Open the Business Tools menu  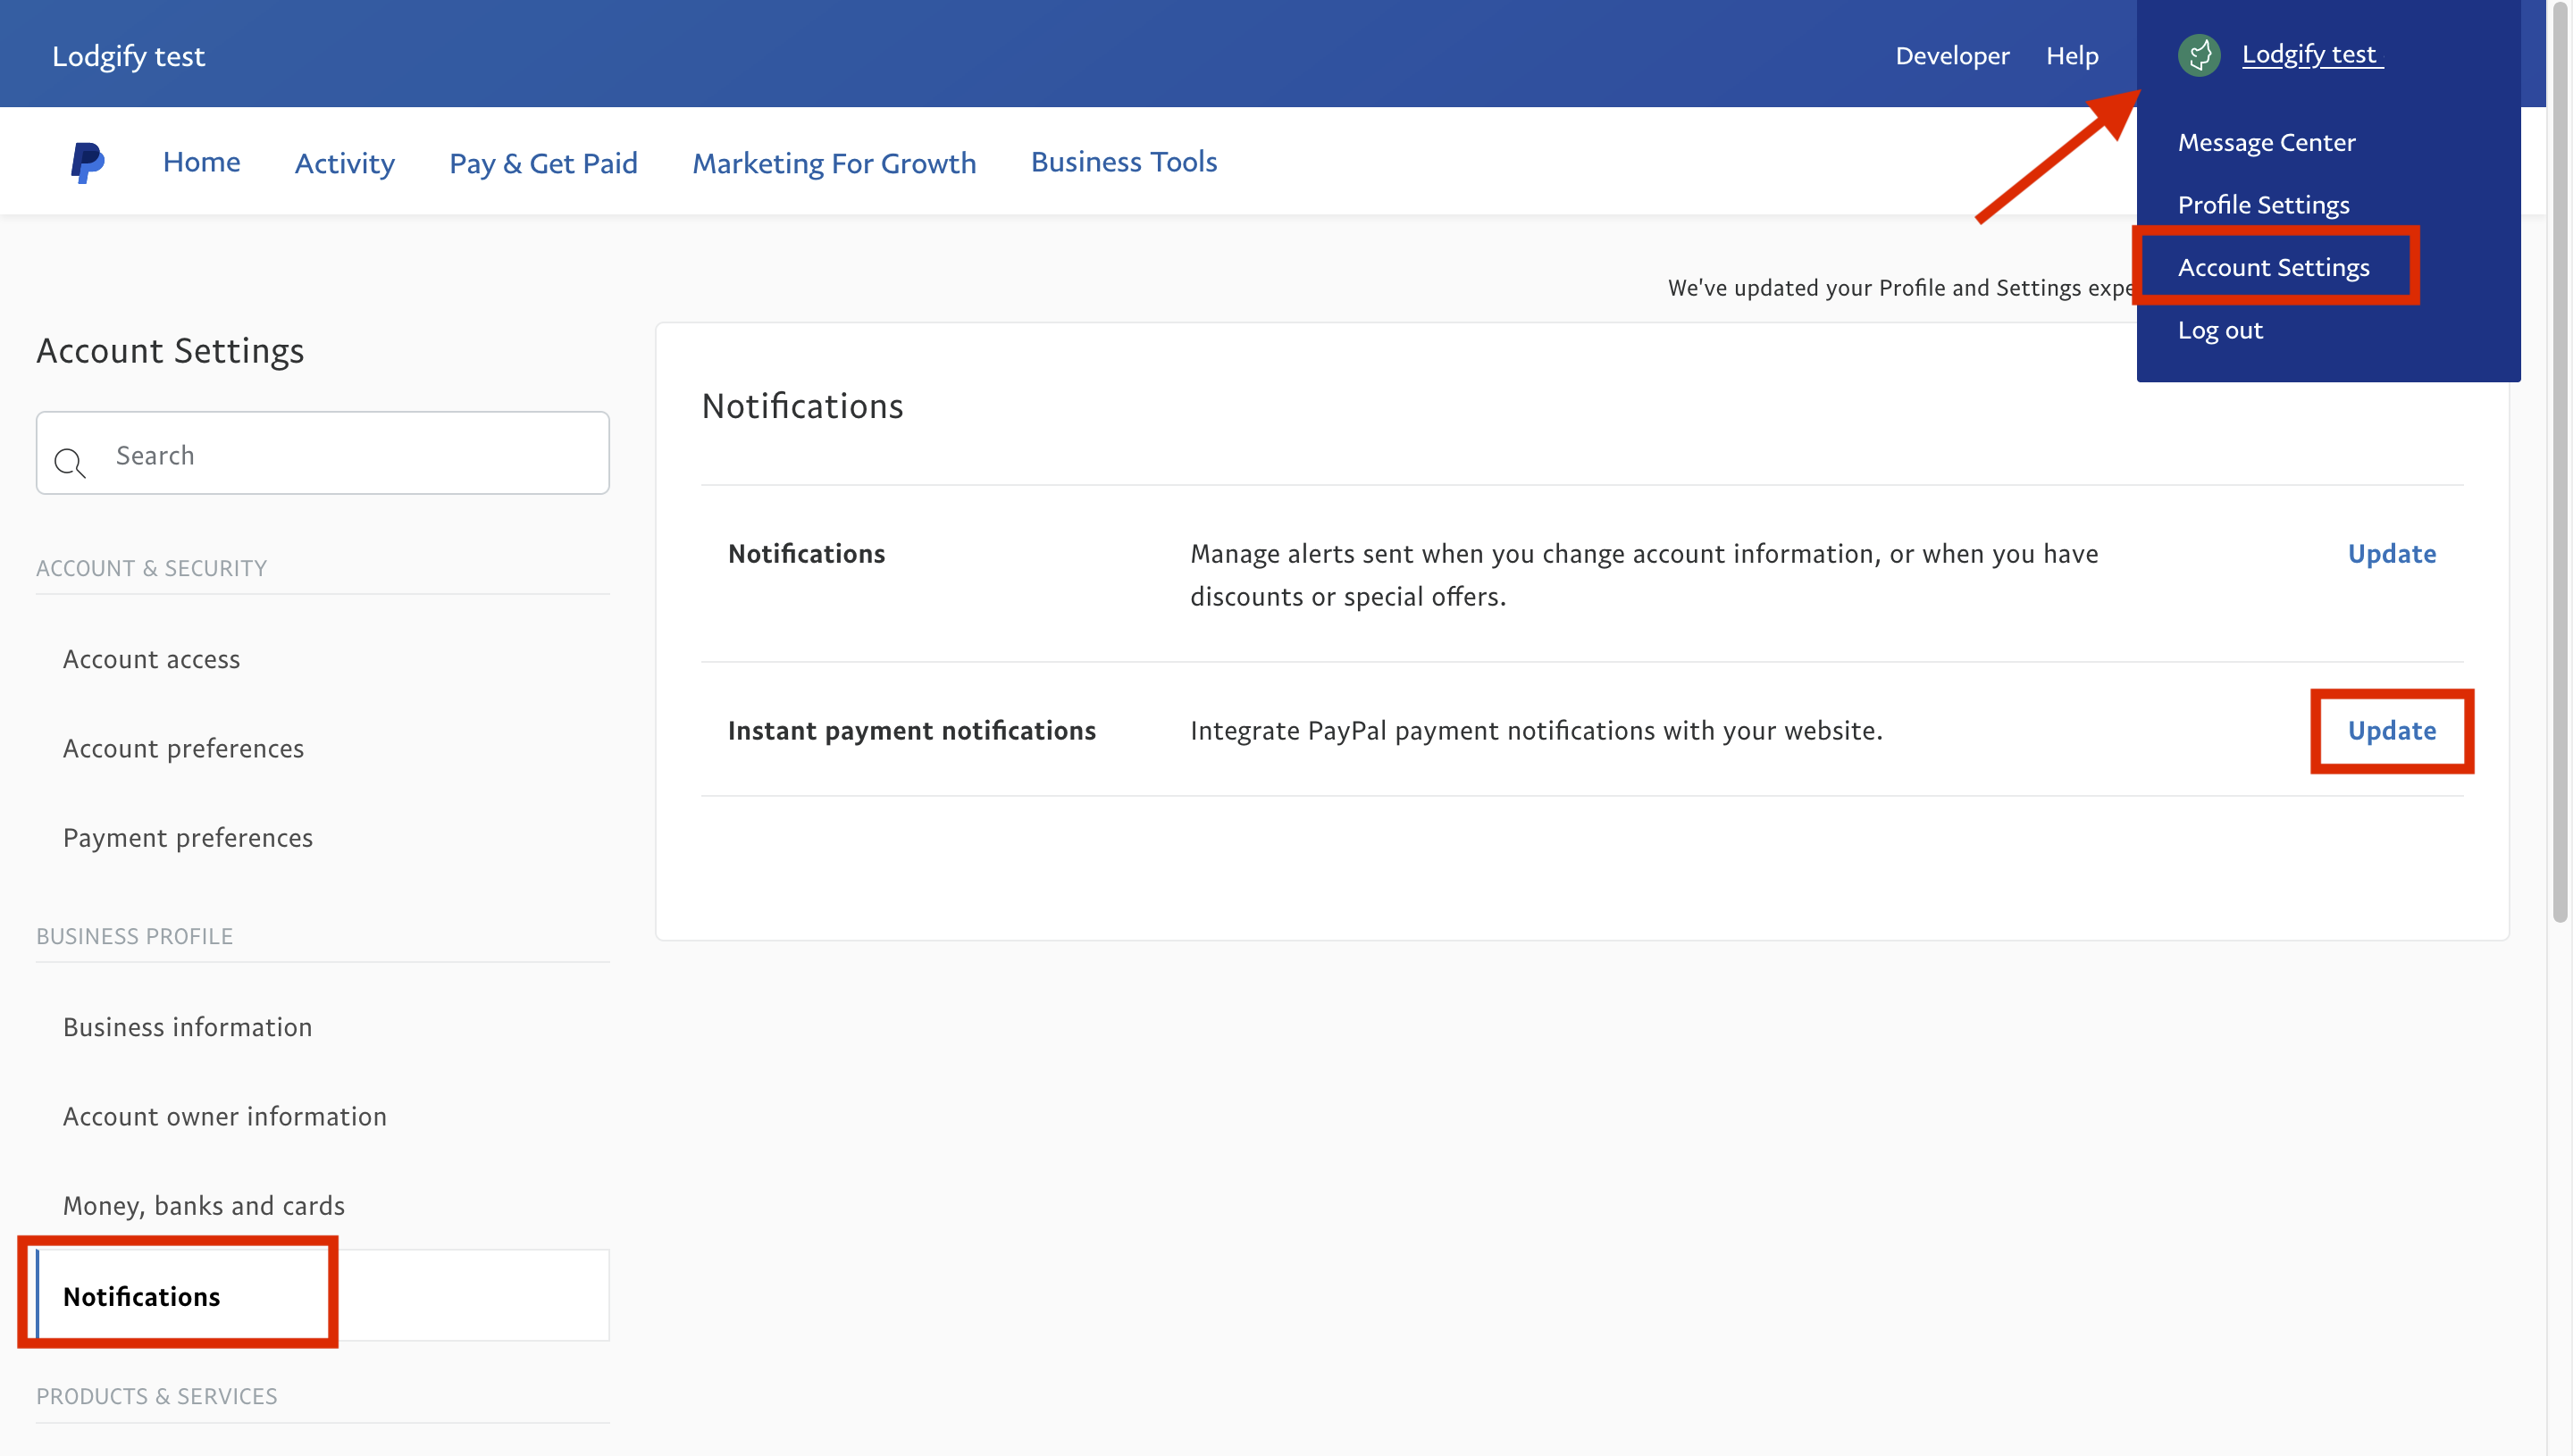(x=1123, y=162)
